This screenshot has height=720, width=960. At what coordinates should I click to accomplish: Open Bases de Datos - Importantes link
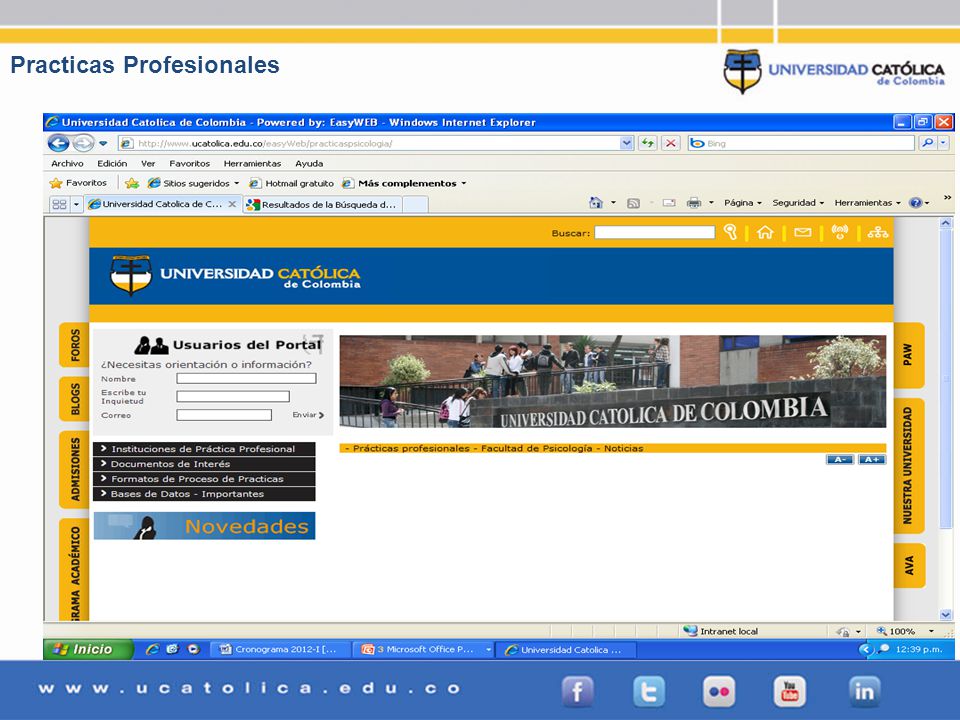coord(204,493)
